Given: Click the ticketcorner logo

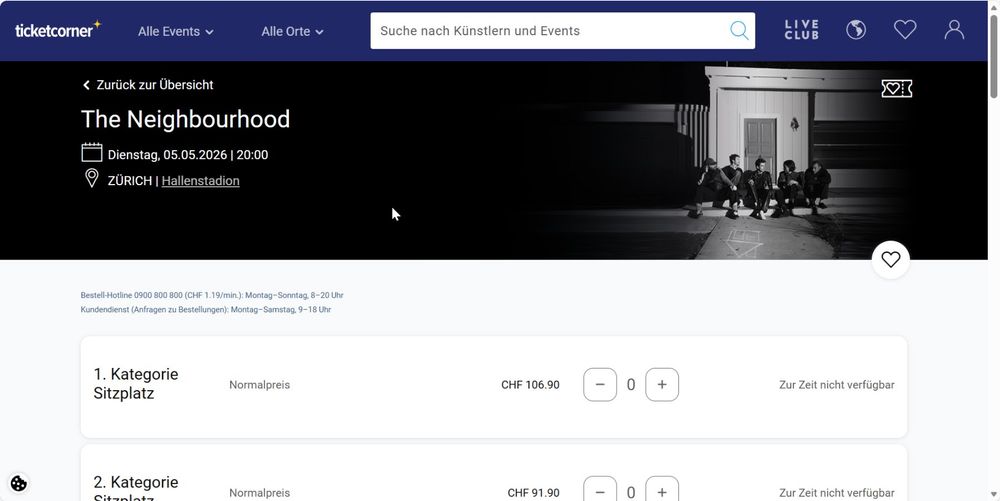Looking at the screenshot, I should coord(58,30).
